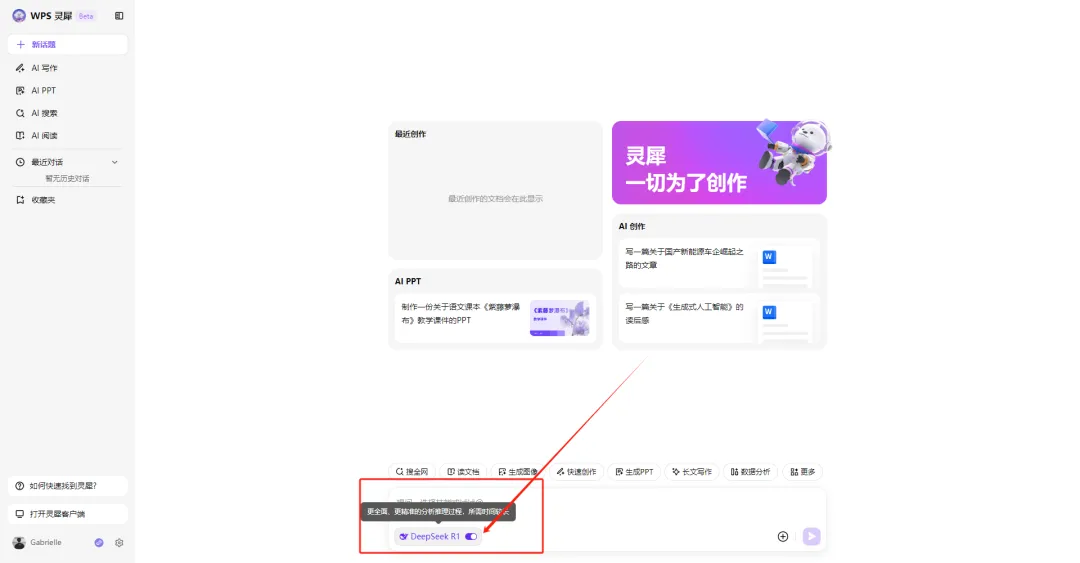Collapse the sidebar with the panel icon
Screen dimensions: 1080x563
click(119, 16)
